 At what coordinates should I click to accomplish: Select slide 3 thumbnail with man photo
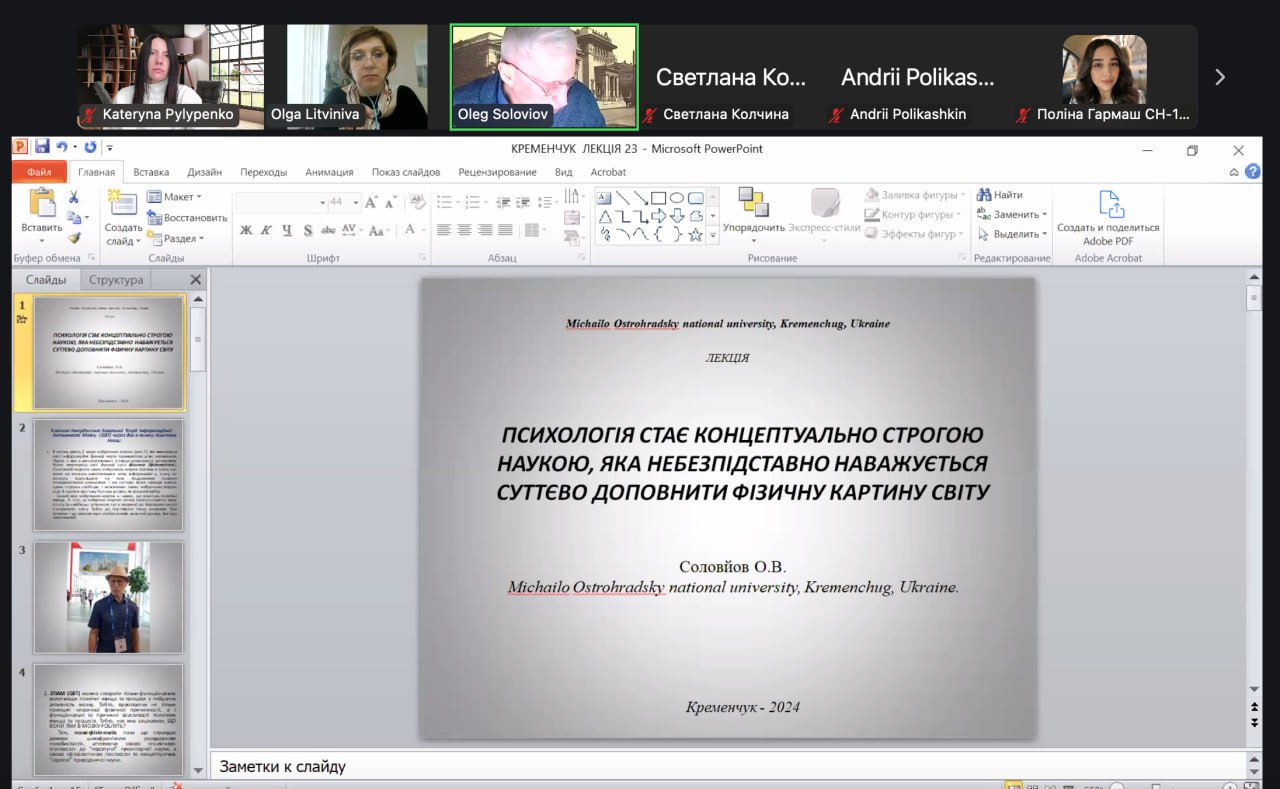(x=108, y=597)
